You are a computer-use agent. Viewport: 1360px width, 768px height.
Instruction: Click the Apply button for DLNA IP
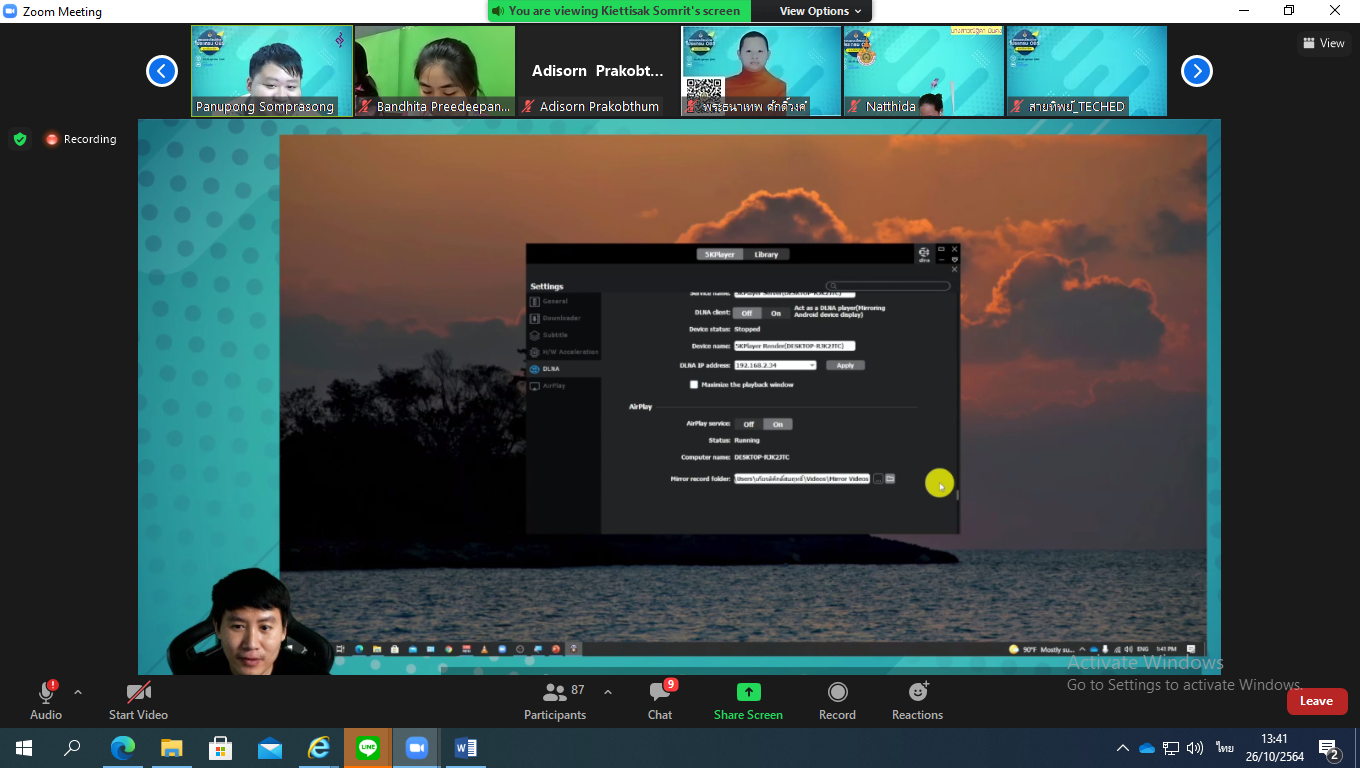click(x=845, y=365)
